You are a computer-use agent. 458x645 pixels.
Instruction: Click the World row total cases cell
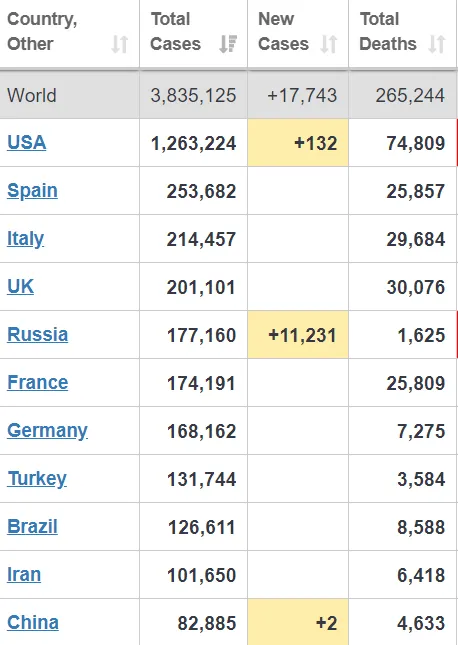[193, 95]
